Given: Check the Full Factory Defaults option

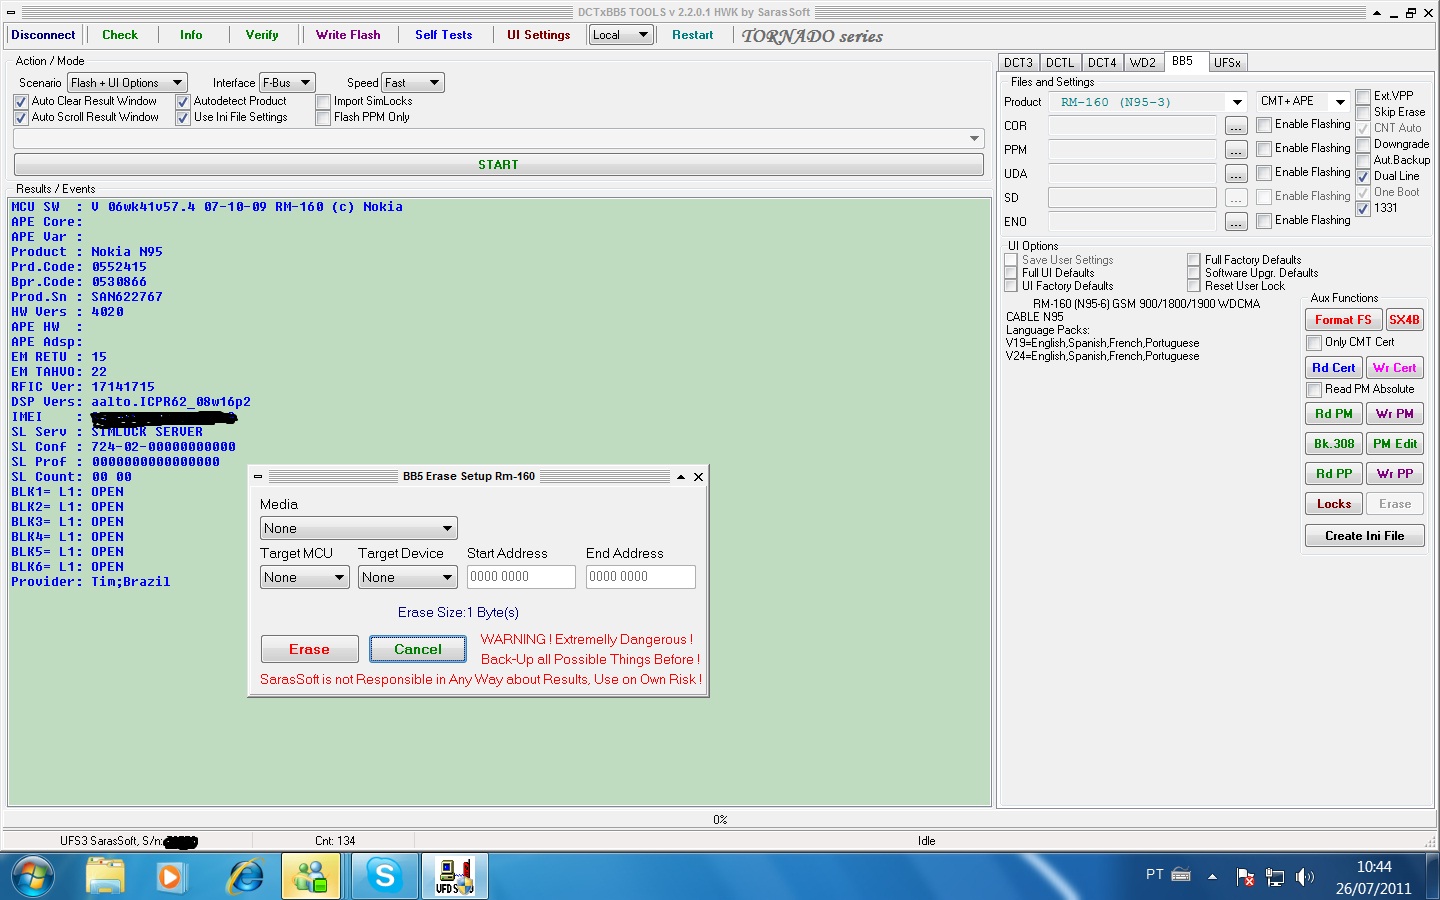Looking at the screenshot, I should pos(1194,260).
